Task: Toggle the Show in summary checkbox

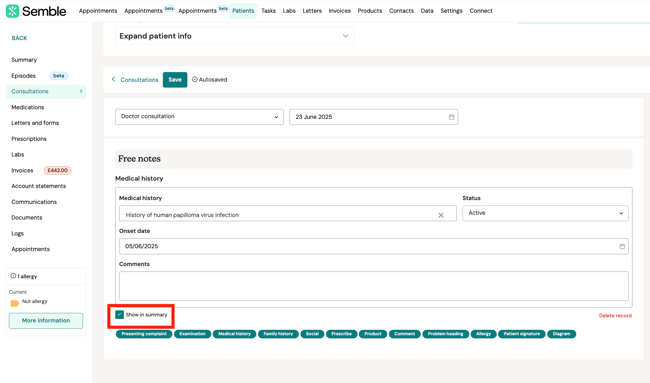Action: pos(120,315)
